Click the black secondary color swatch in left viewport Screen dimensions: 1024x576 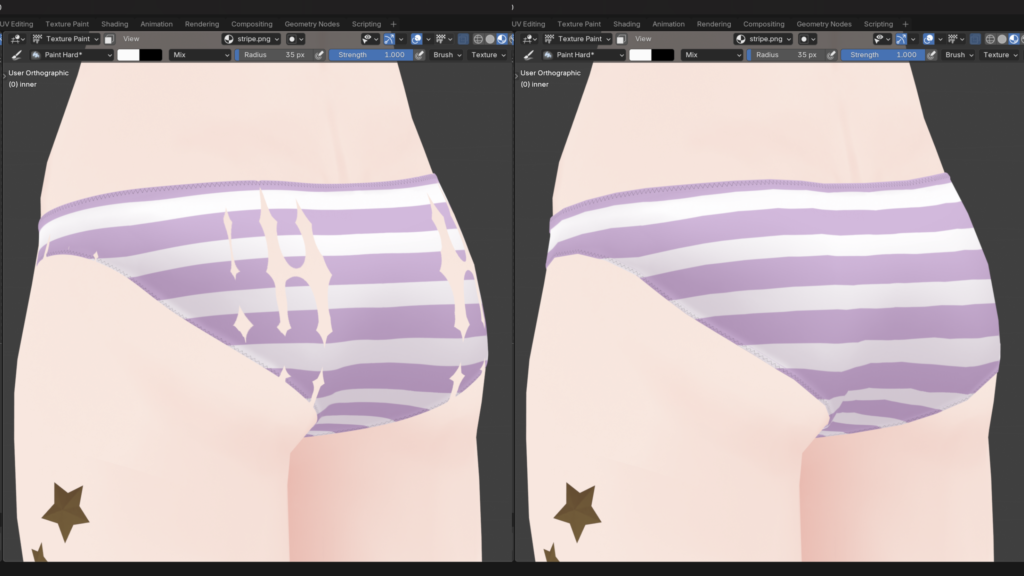point(151,55)
